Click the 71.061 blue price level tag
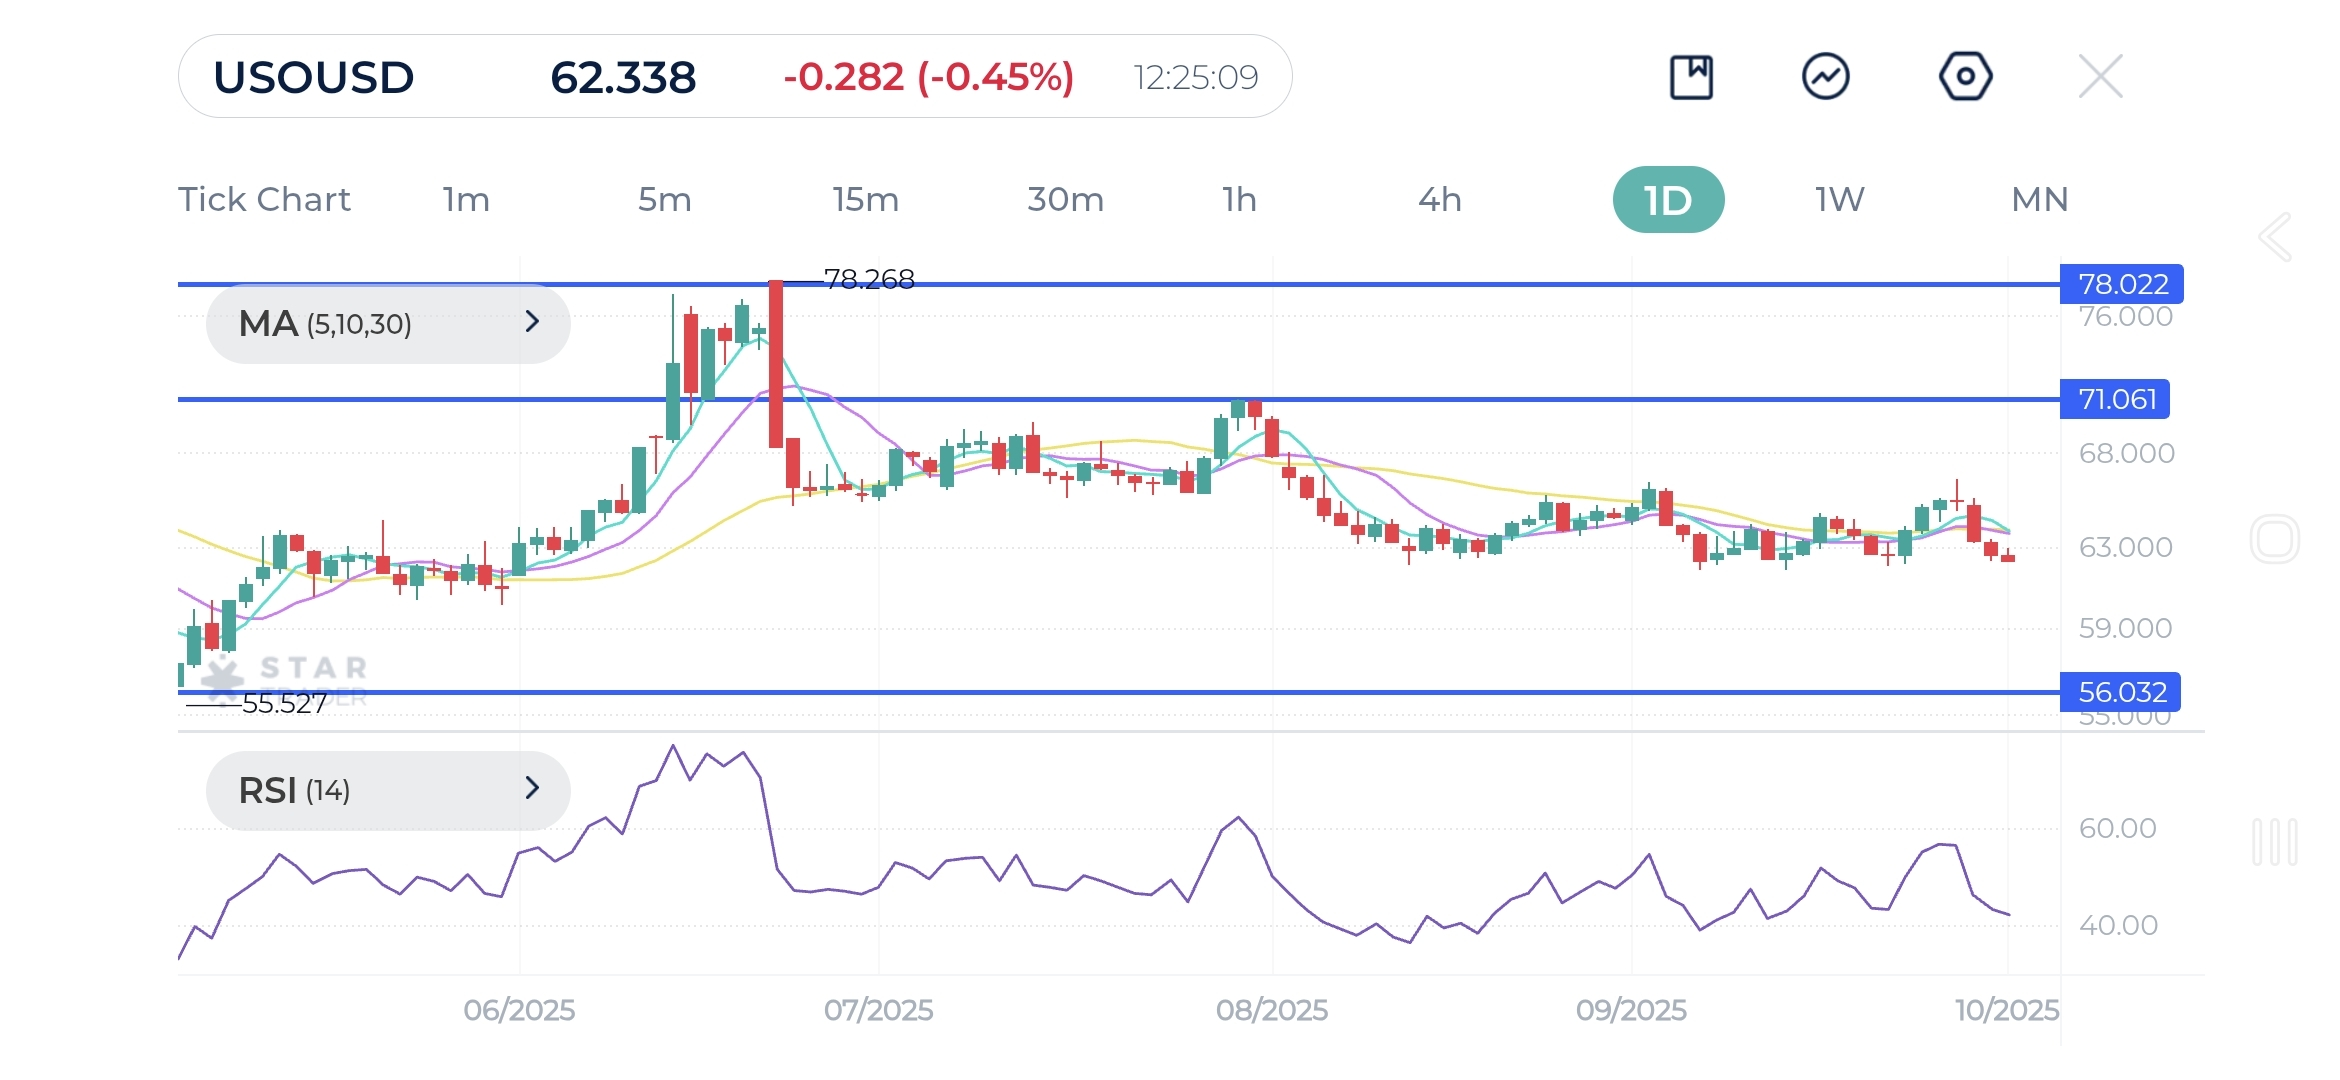Screen dimensions: 2340x1080 pyautogui.click(x=2115, y=399)
